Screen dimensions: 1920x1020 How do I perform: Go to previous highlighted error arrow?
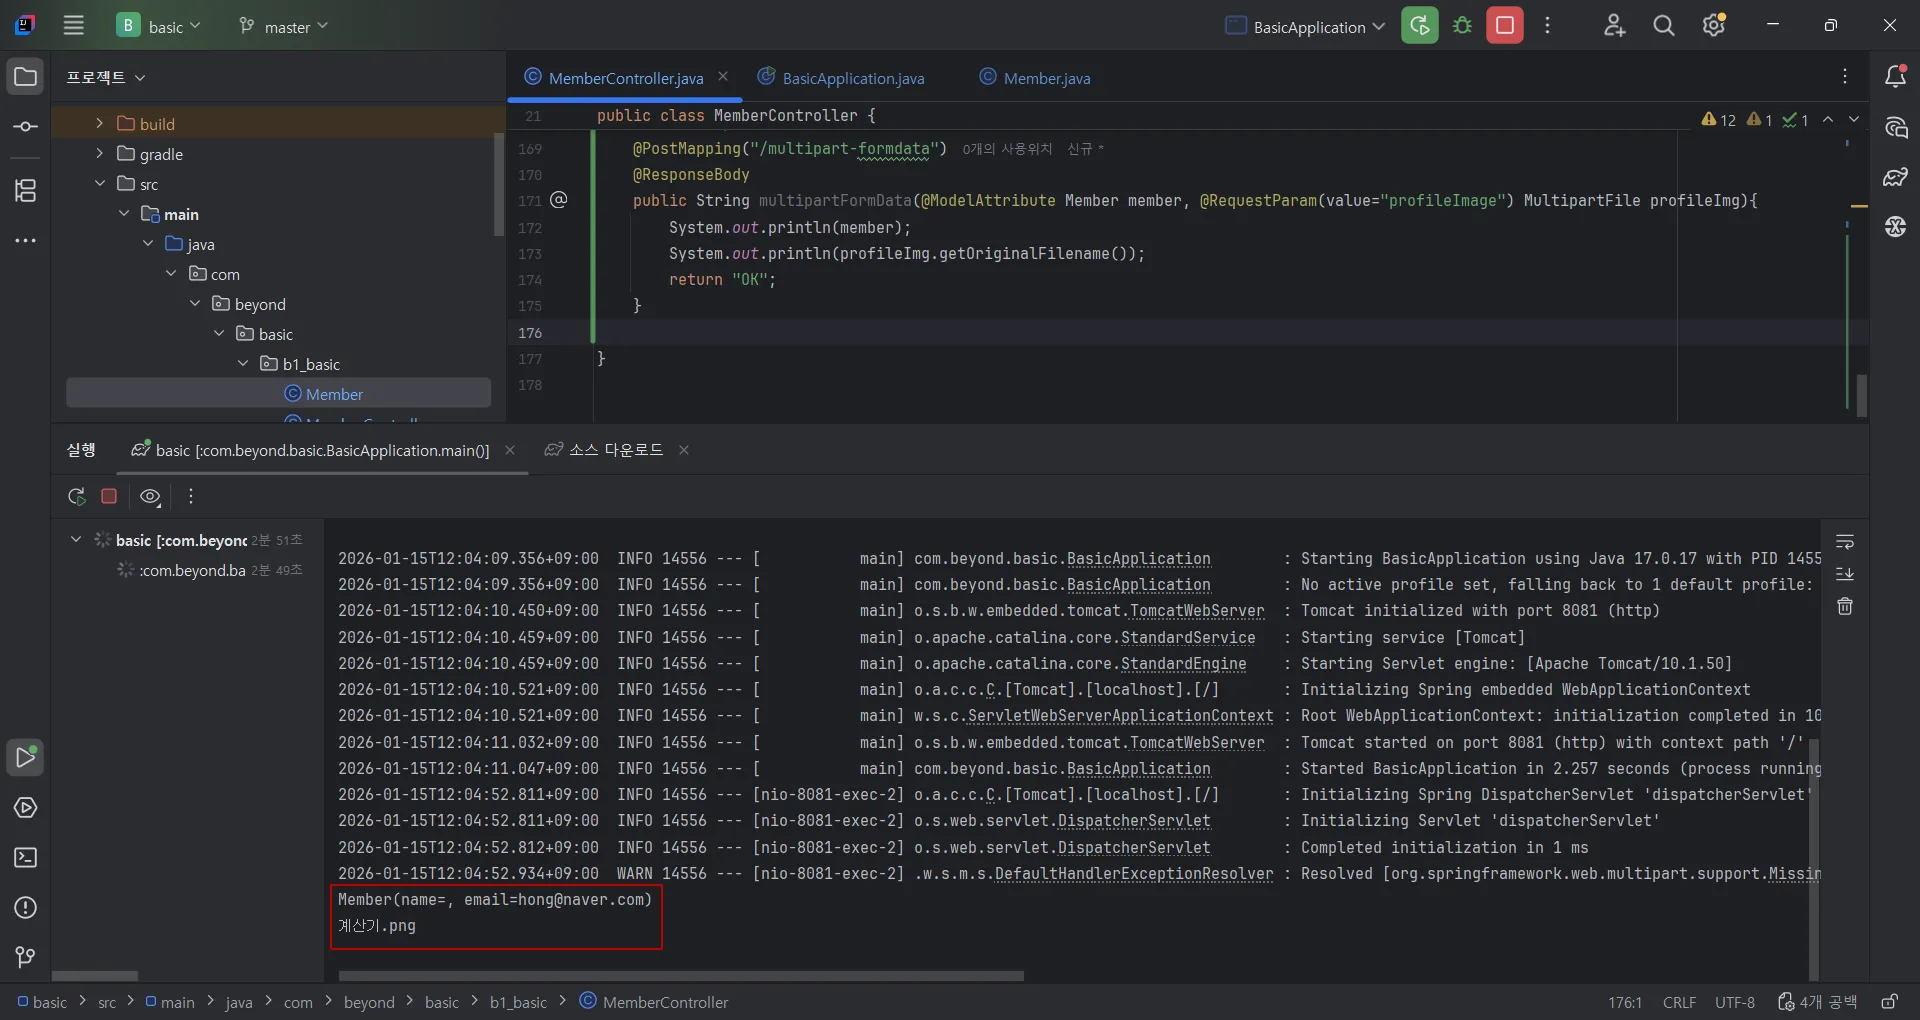(1828, 119)
